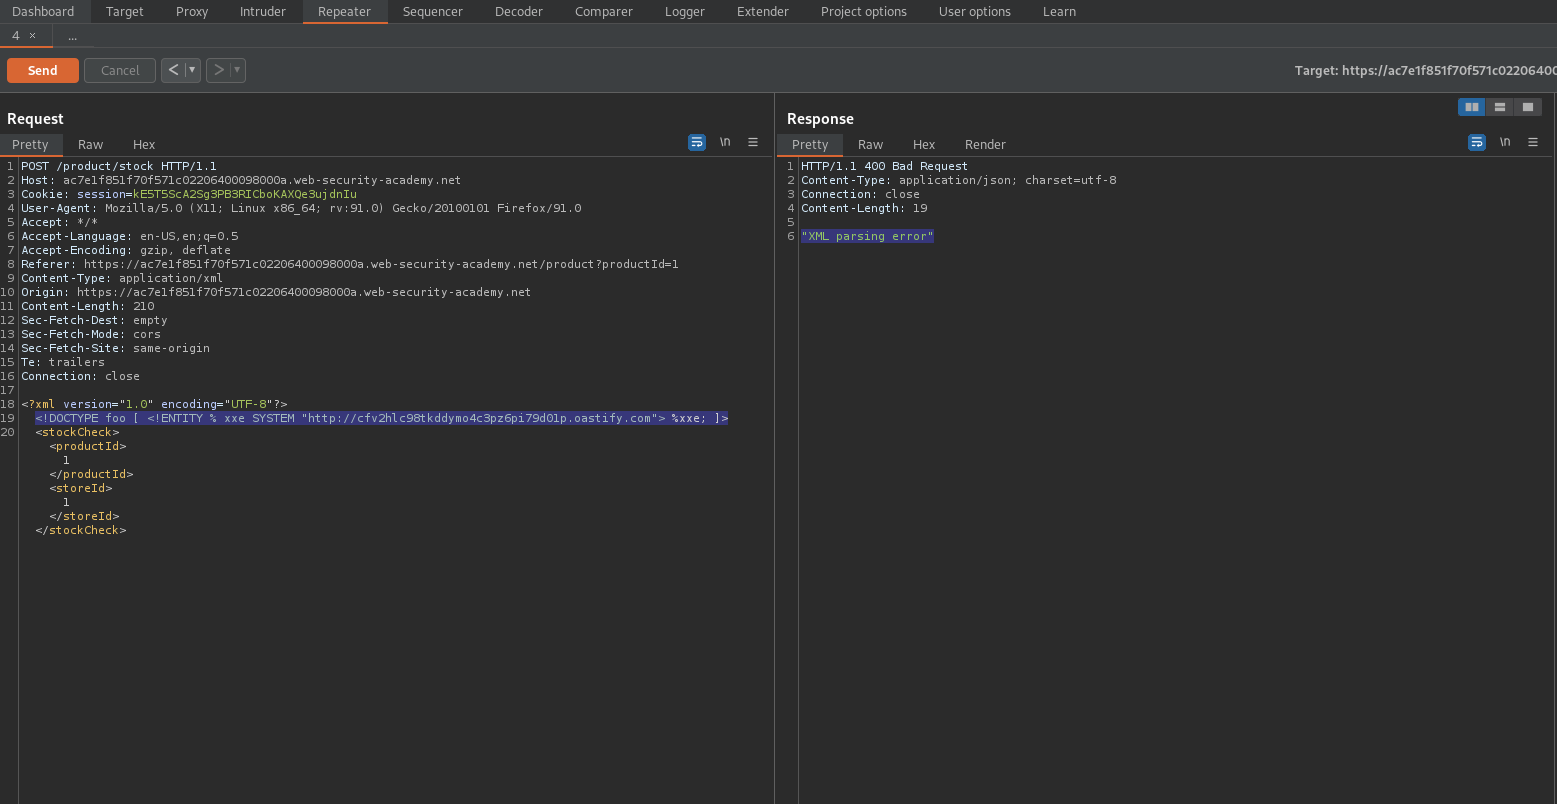Open the Decoder tab
This screenshot has height=804, width=1557.
(x=519, y=12)
